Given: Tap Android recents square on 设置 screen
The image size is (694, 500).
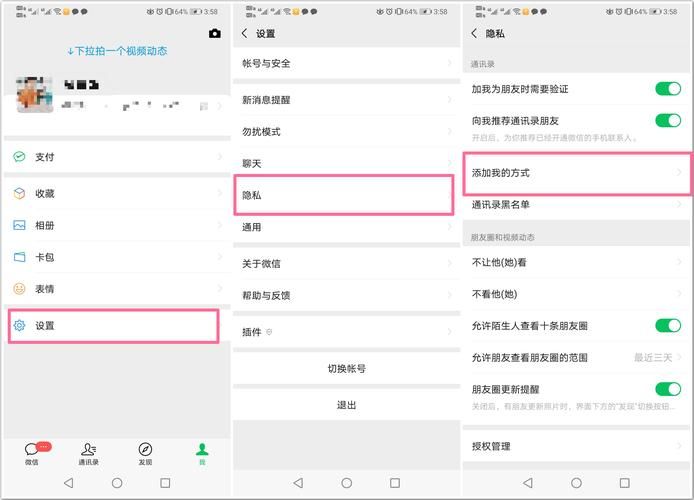Looking at the screenshot, I should pos(395,483).
